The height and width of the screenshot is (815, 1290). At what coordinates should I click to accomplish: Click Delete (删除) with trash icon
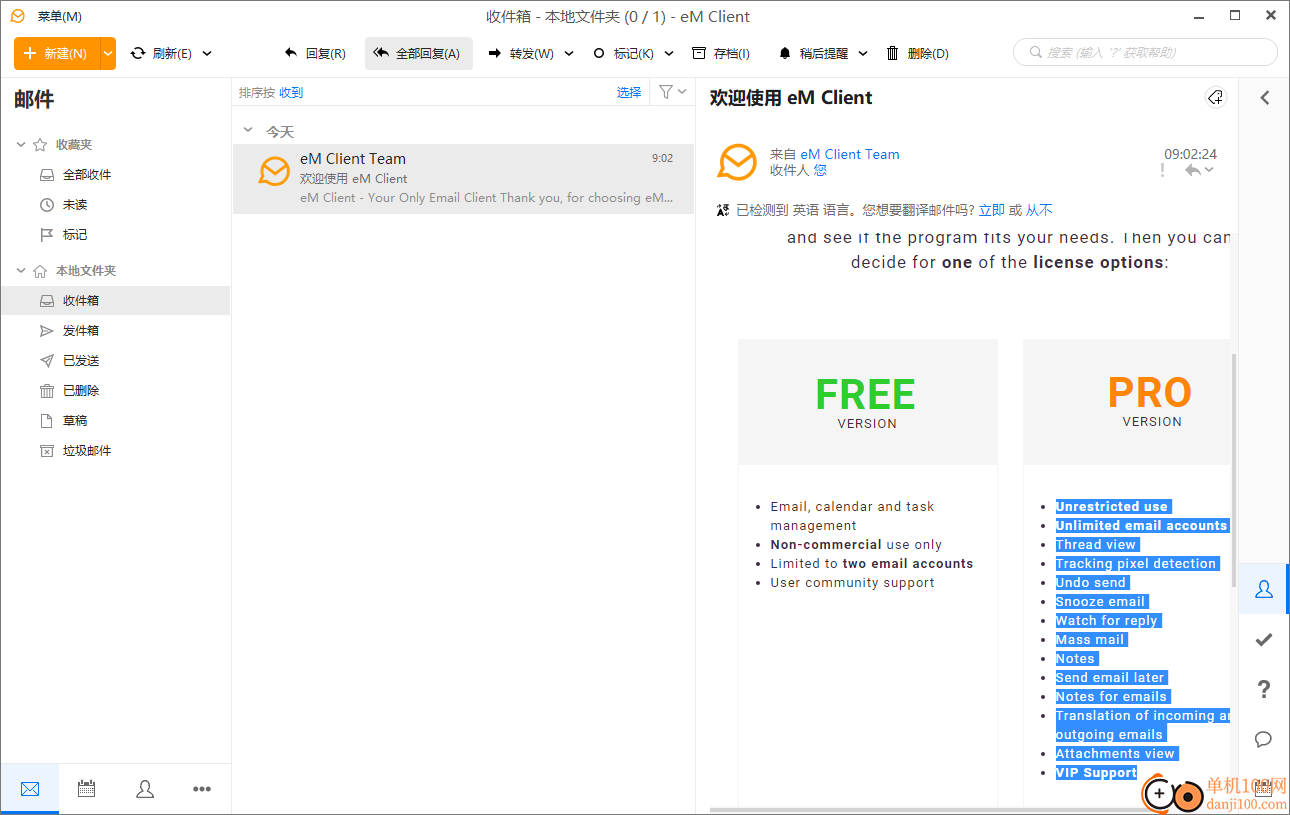tap(917, 54)
